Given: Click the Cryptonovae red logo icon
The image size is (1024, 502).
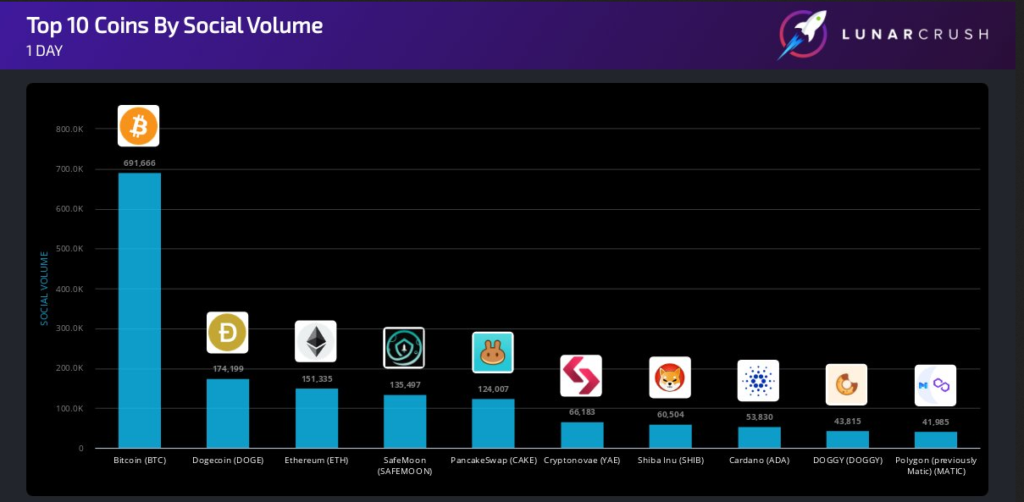Looking at the screenshot, I should (x=581, y=375).
